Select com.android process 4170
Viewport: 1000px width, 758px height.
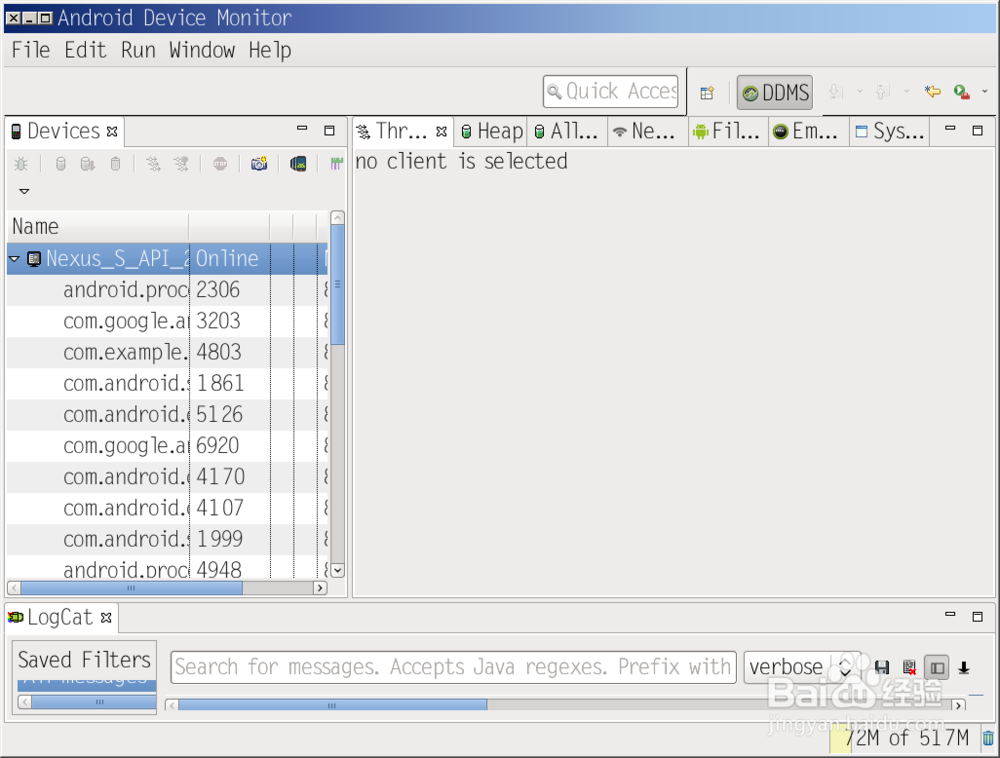click(x=167, y=477)
